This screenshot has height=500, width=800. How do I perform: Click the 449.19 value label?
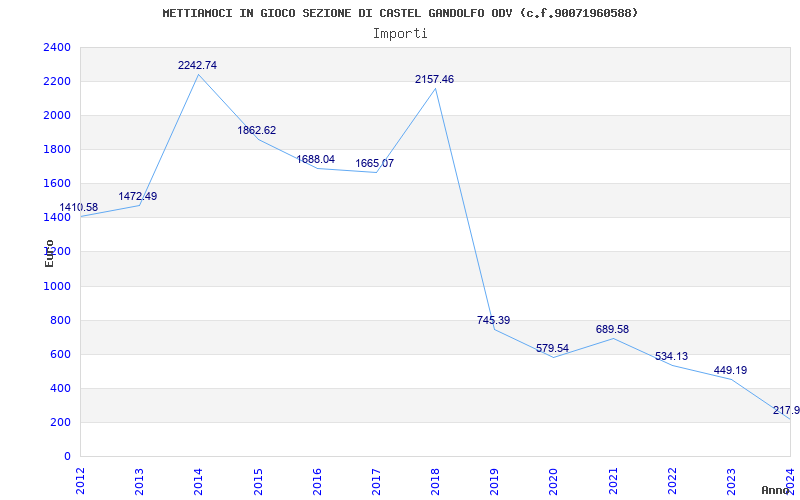[x=731, y=370]
